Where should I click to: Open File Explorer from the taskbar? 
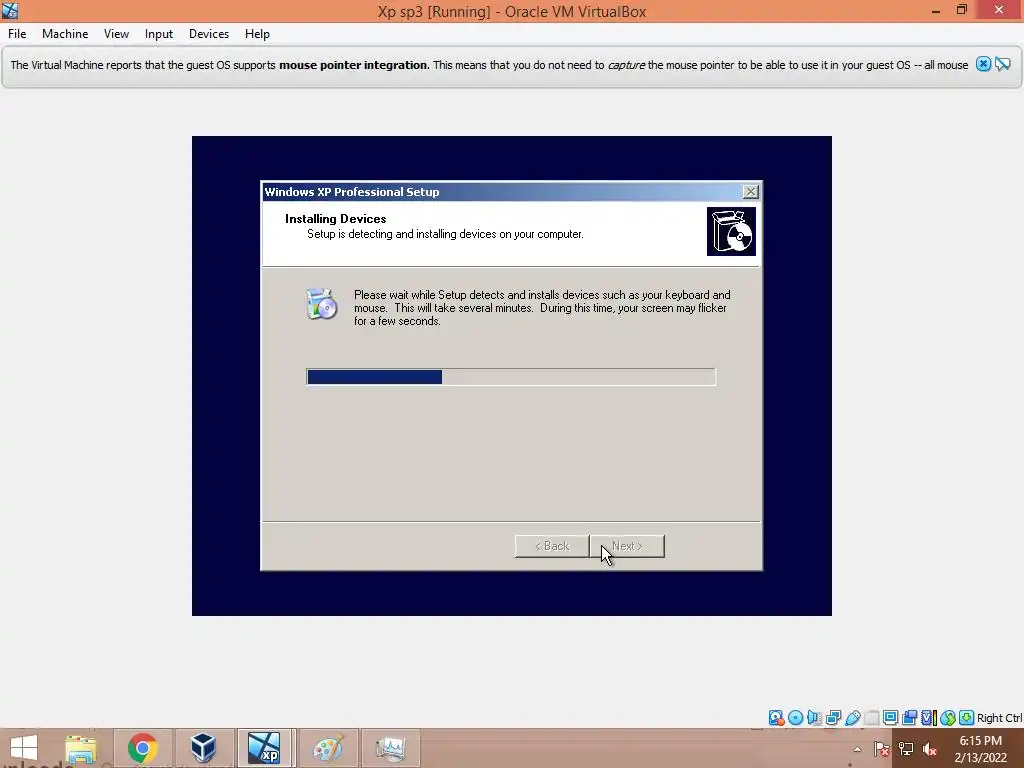[x=81, y=748]
